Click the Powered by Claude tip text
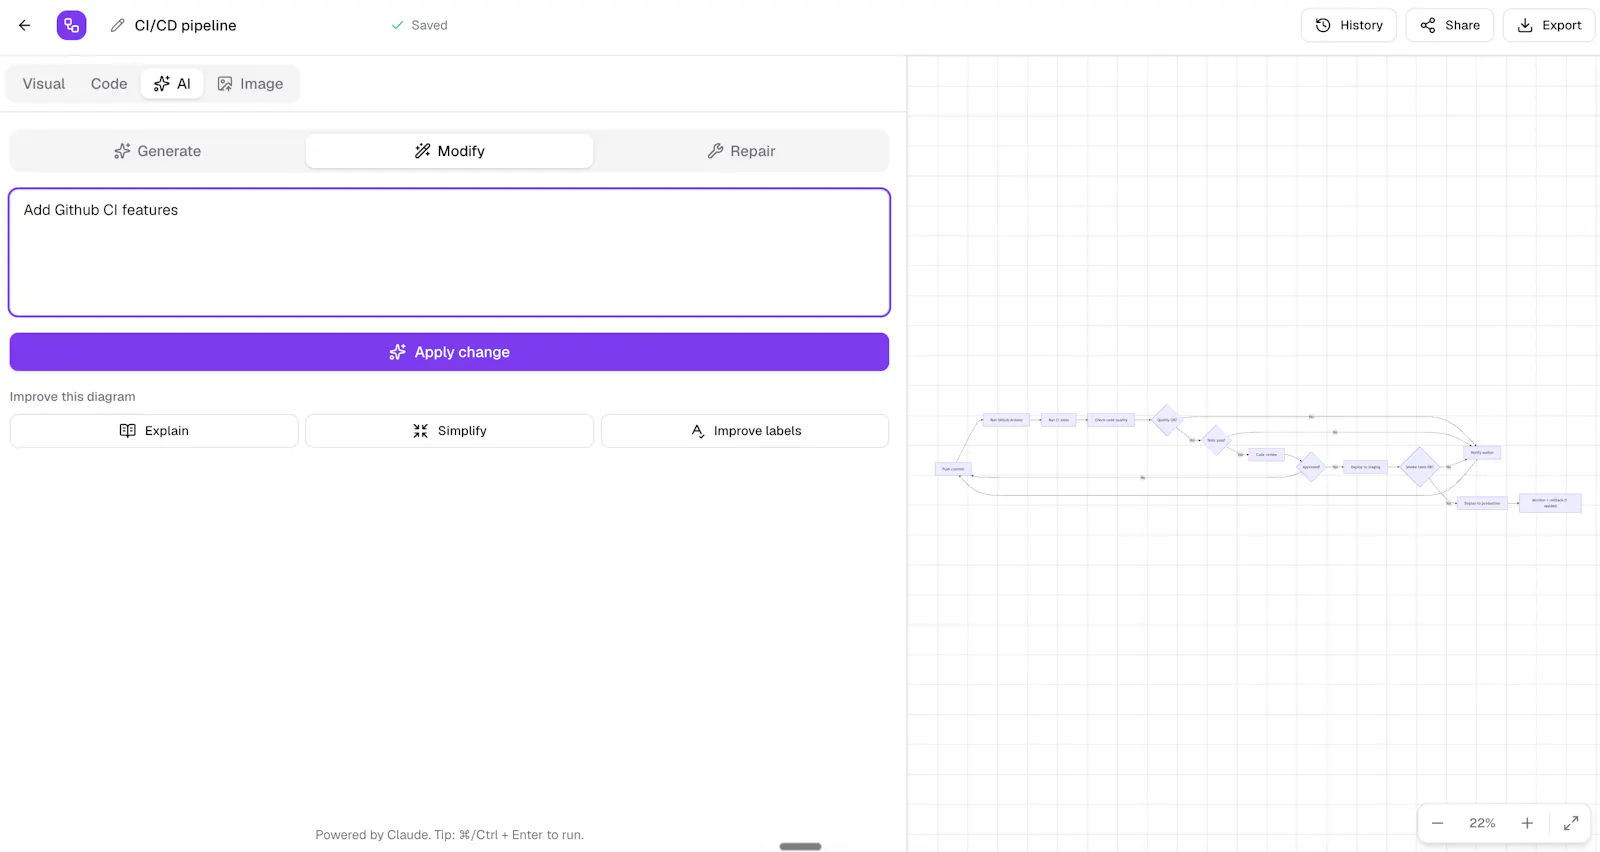The width and height of the screenshot is (1600, 852). 449,835
